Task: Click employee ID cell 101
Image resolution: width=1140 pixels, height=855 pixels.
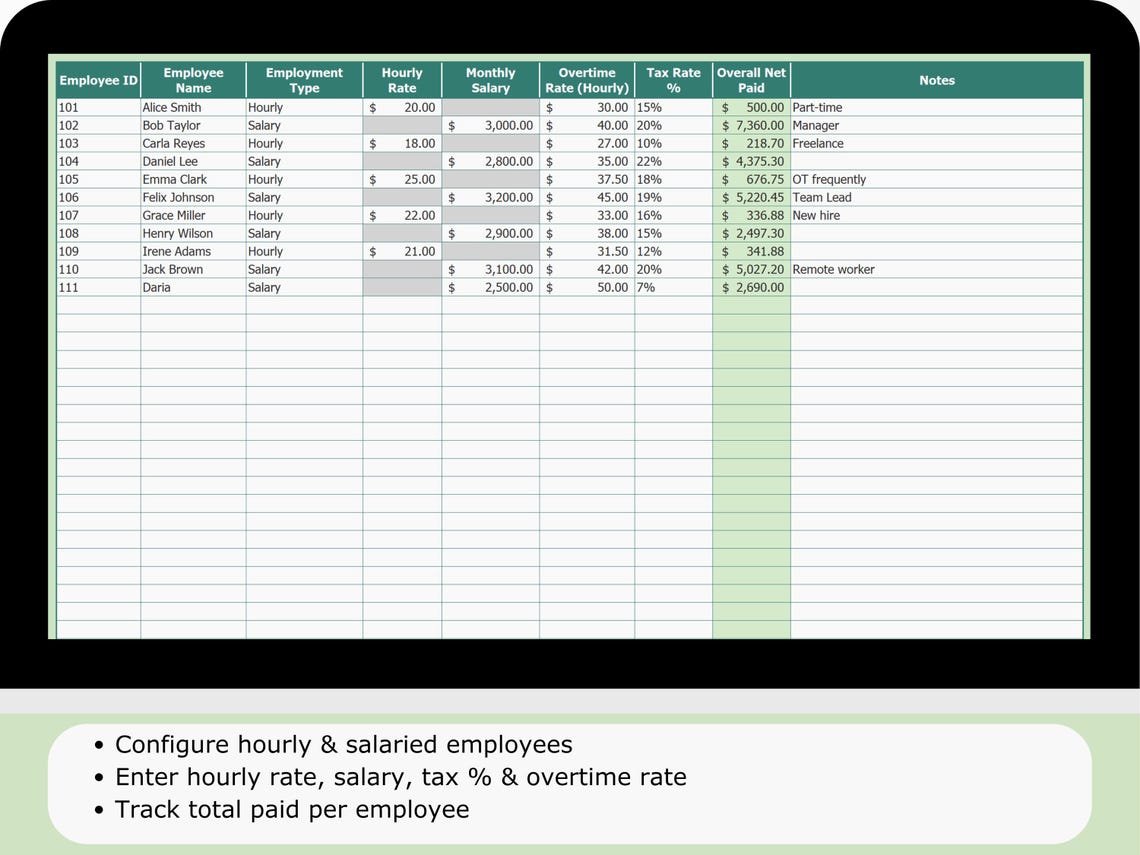Action: pyautogui.click(x=98, y=107)
